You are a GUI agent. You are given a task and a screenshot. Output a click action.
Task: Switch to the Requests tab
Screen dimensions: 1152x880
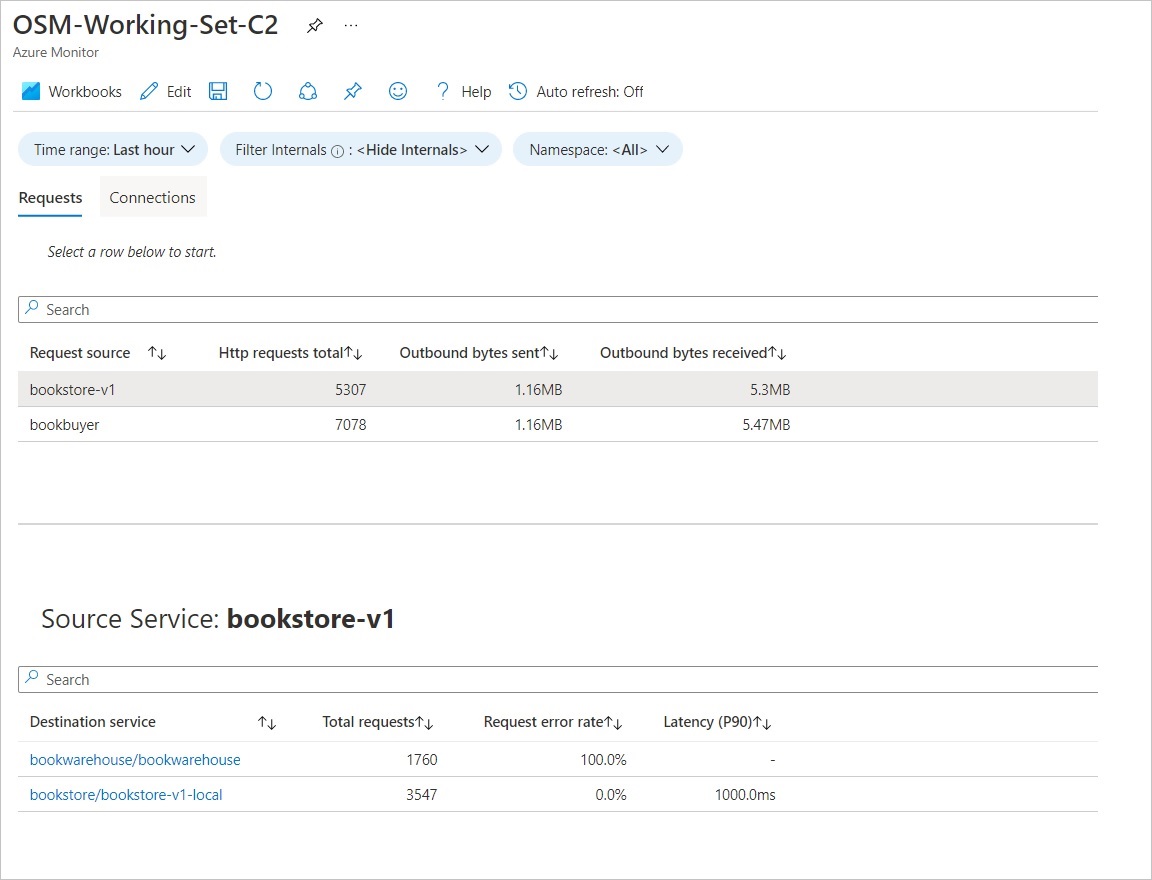[51, 198]
